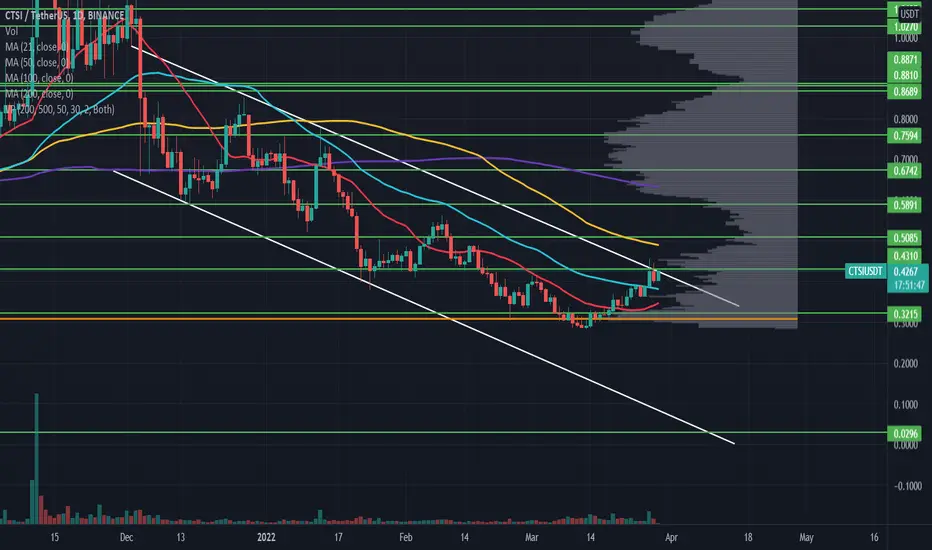The height and width of the screenshot is (550, 932).
Task: Select the VP (200, 500, 50, 30, 2, Both) legend
Action: (59, 109)
